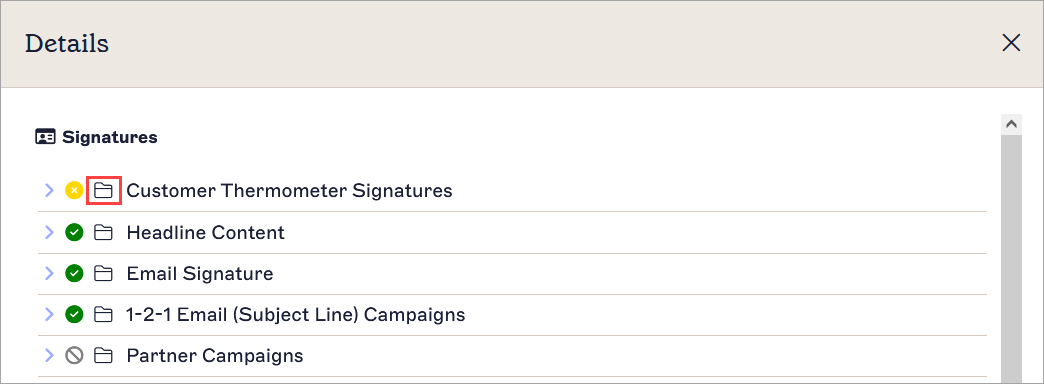
Task: Click the 1-2-1 Email Campaigns folder icon
Action: (103, 314)
